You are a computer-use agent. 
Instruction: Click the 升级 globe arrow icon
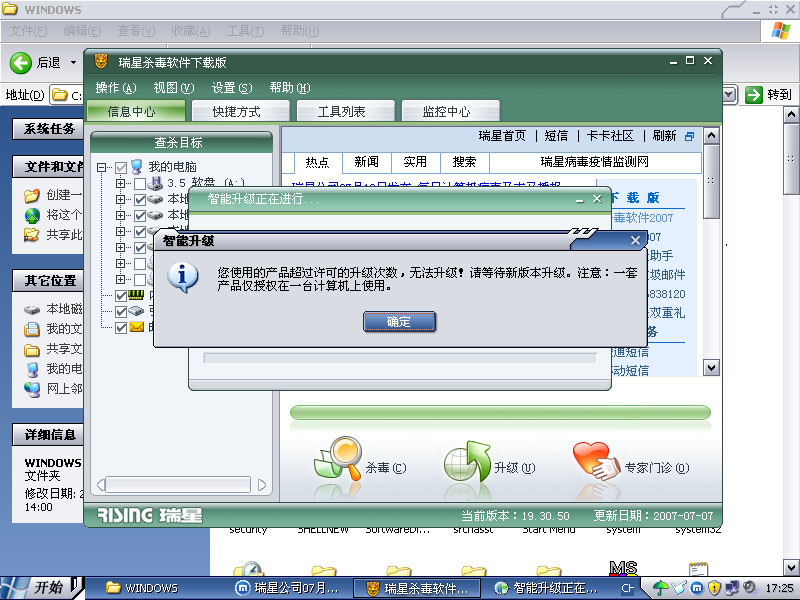[x=467, y=461]
